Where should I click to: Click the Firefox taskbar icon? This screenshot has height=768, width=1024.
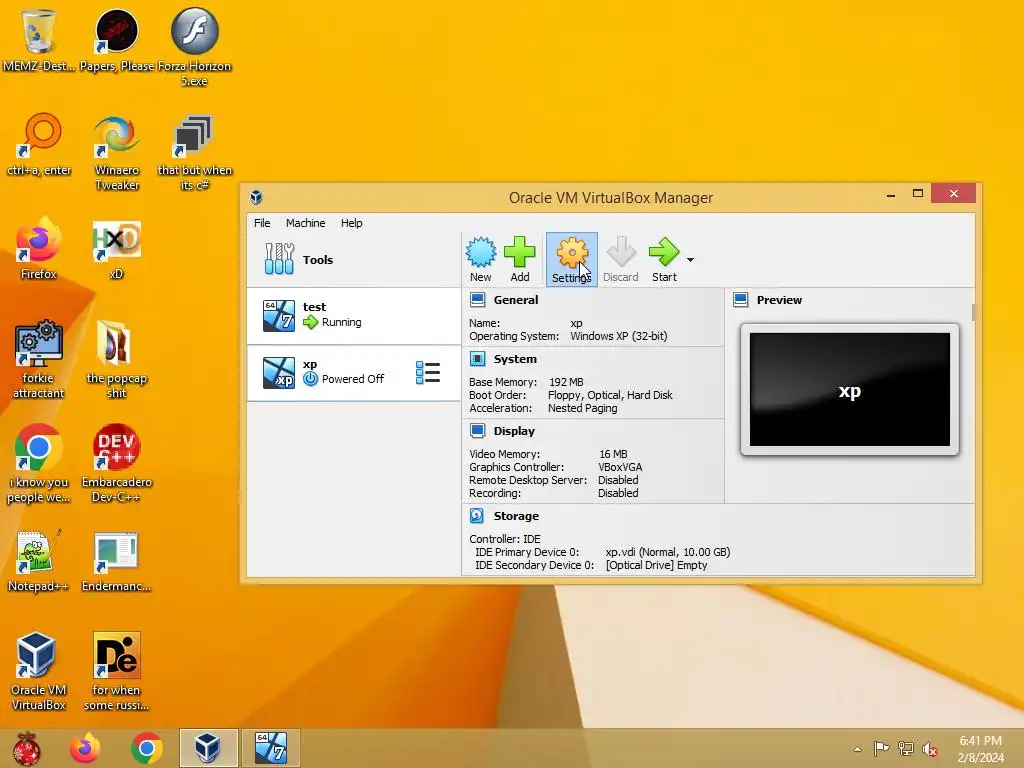click(x=86, y=748)
